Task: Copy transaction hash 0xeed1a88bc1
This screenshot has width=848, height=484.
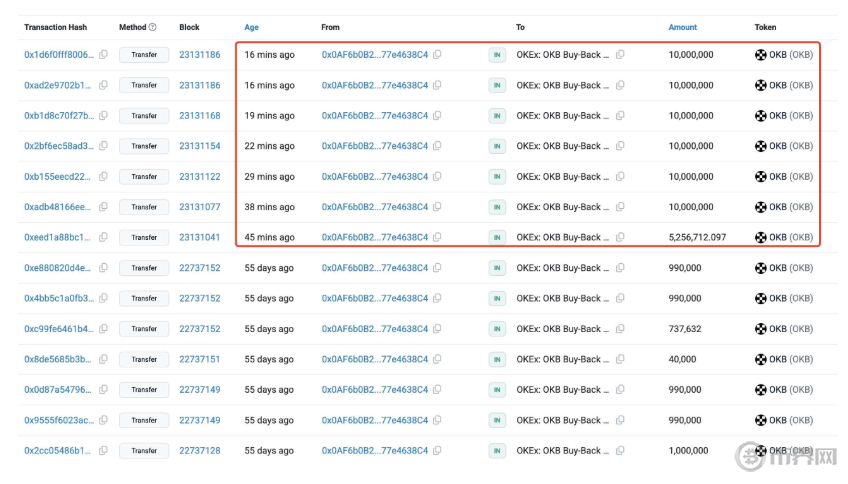Action: click(104, 238)
